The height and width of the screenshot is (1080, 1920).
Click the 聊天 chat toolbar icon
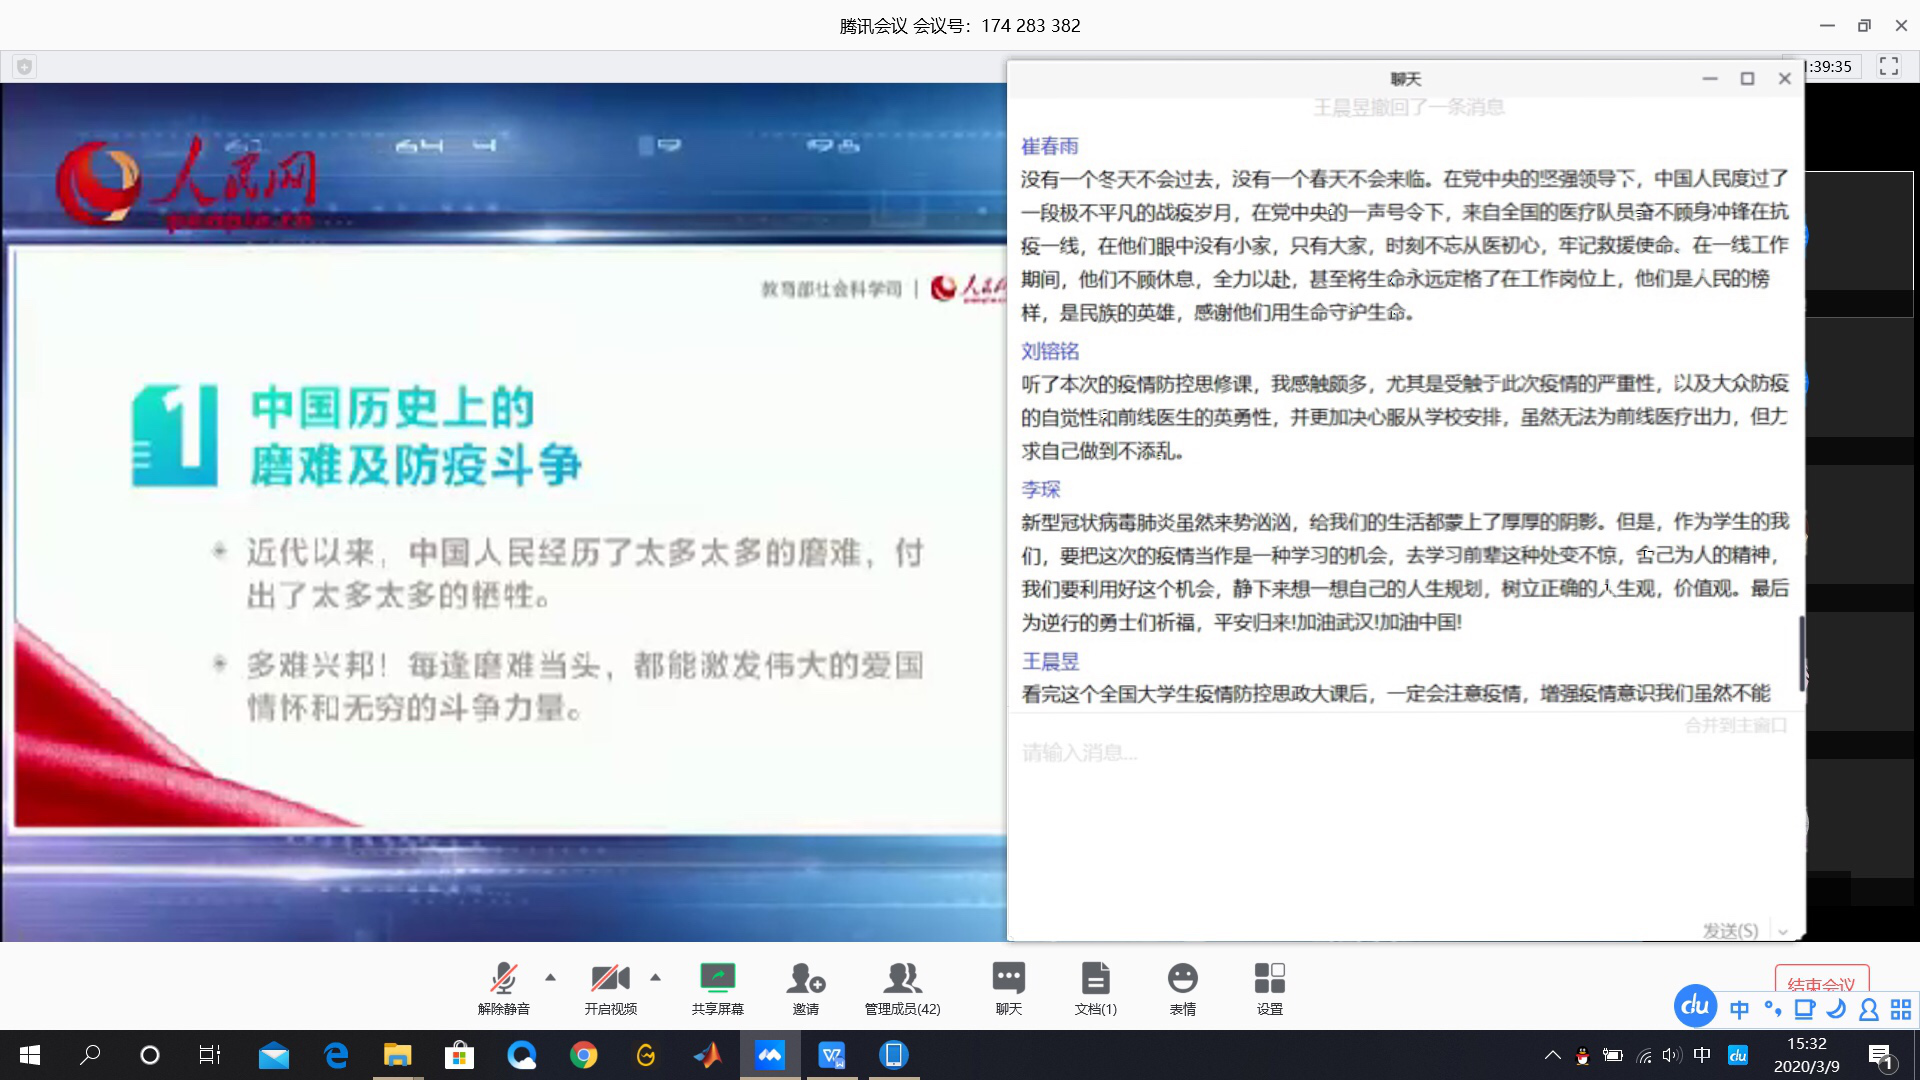[1008, 978]
